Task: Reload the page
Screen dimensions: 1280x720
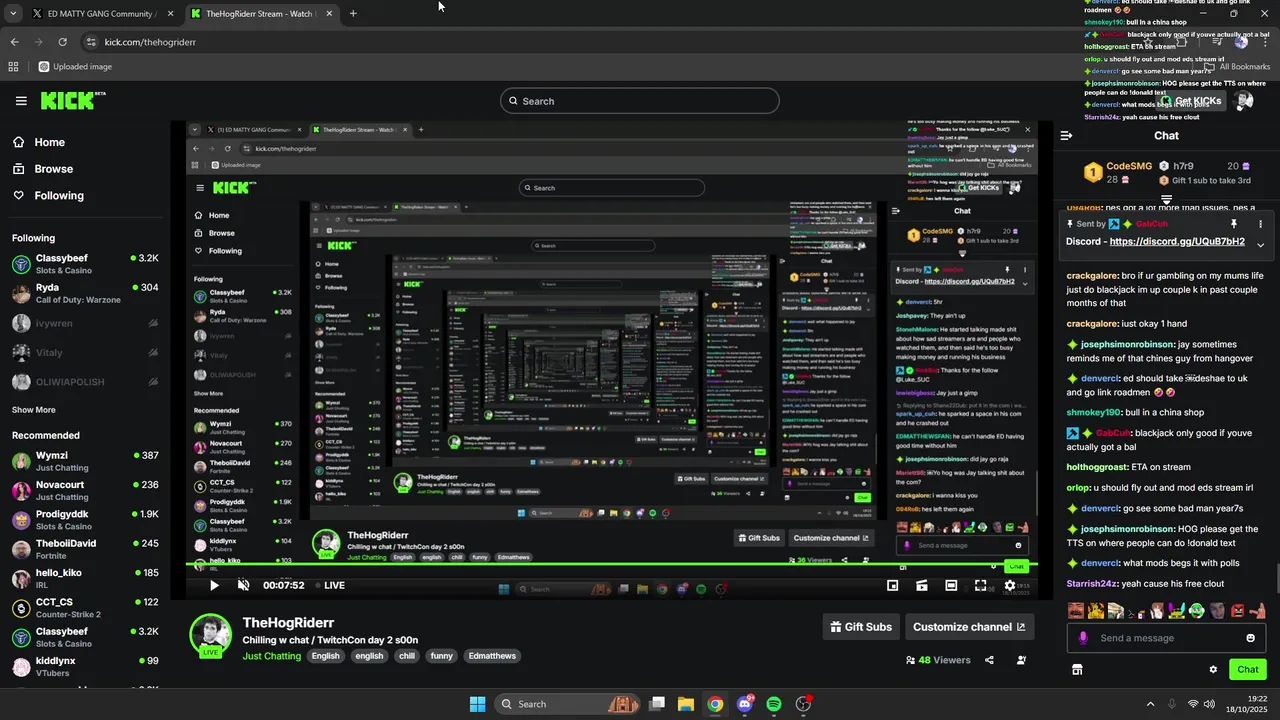Action: pos(62,42)
